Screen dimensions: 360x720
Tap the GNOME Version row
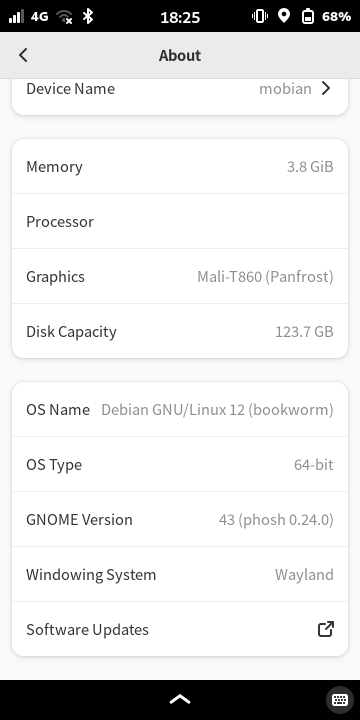[x=180, y=519]
